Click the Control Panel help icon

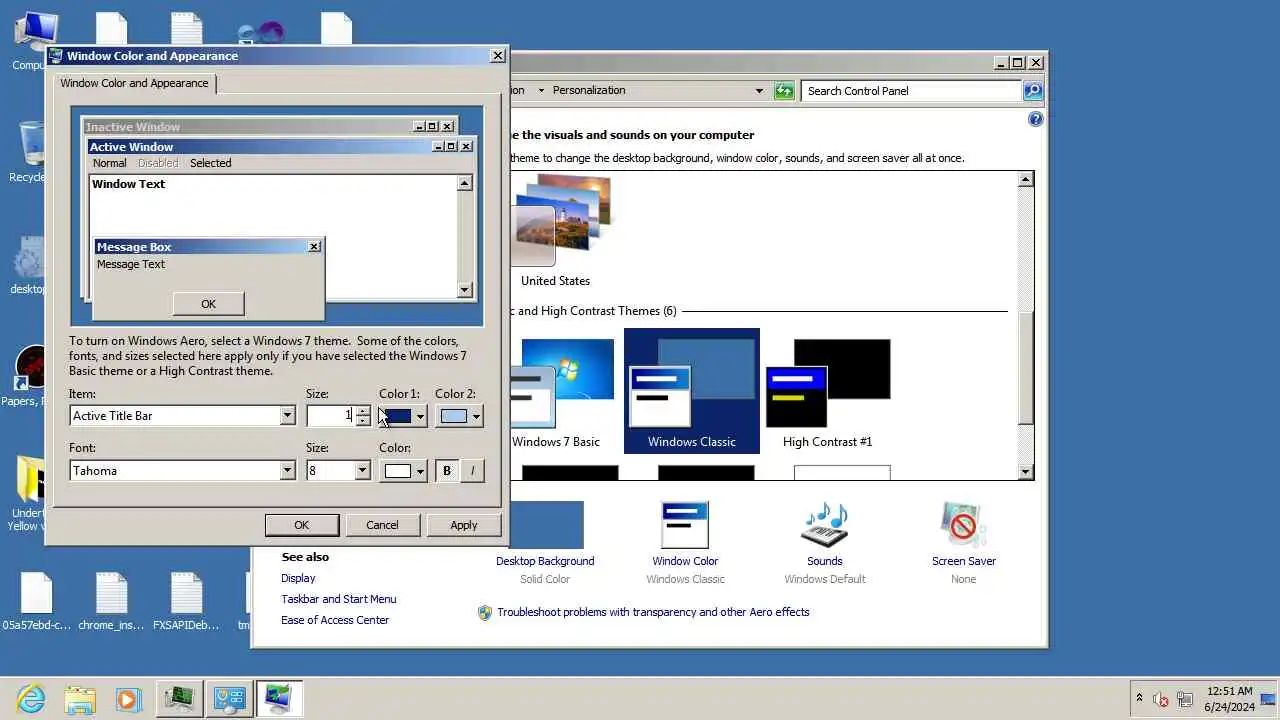[x=1035, y=119]
